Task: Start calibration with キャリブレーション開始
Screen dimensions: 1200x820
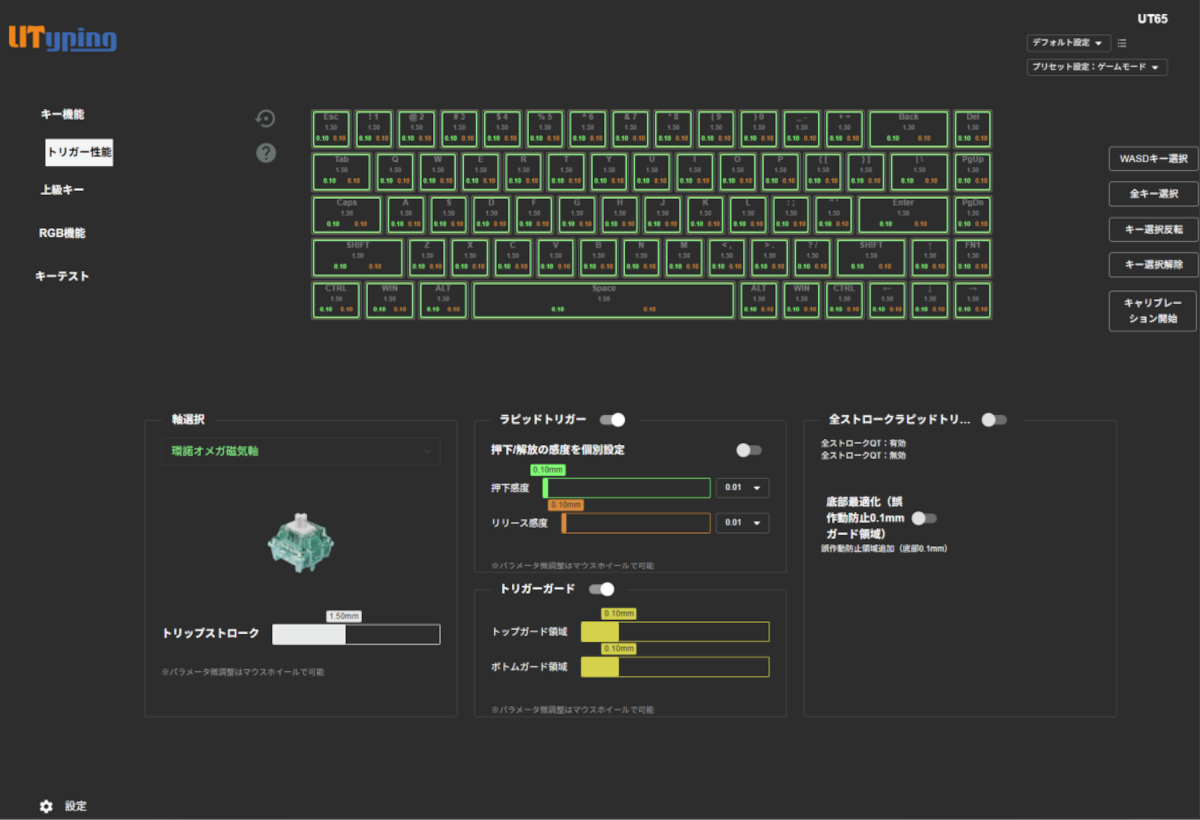Action: pos(1151,311)
